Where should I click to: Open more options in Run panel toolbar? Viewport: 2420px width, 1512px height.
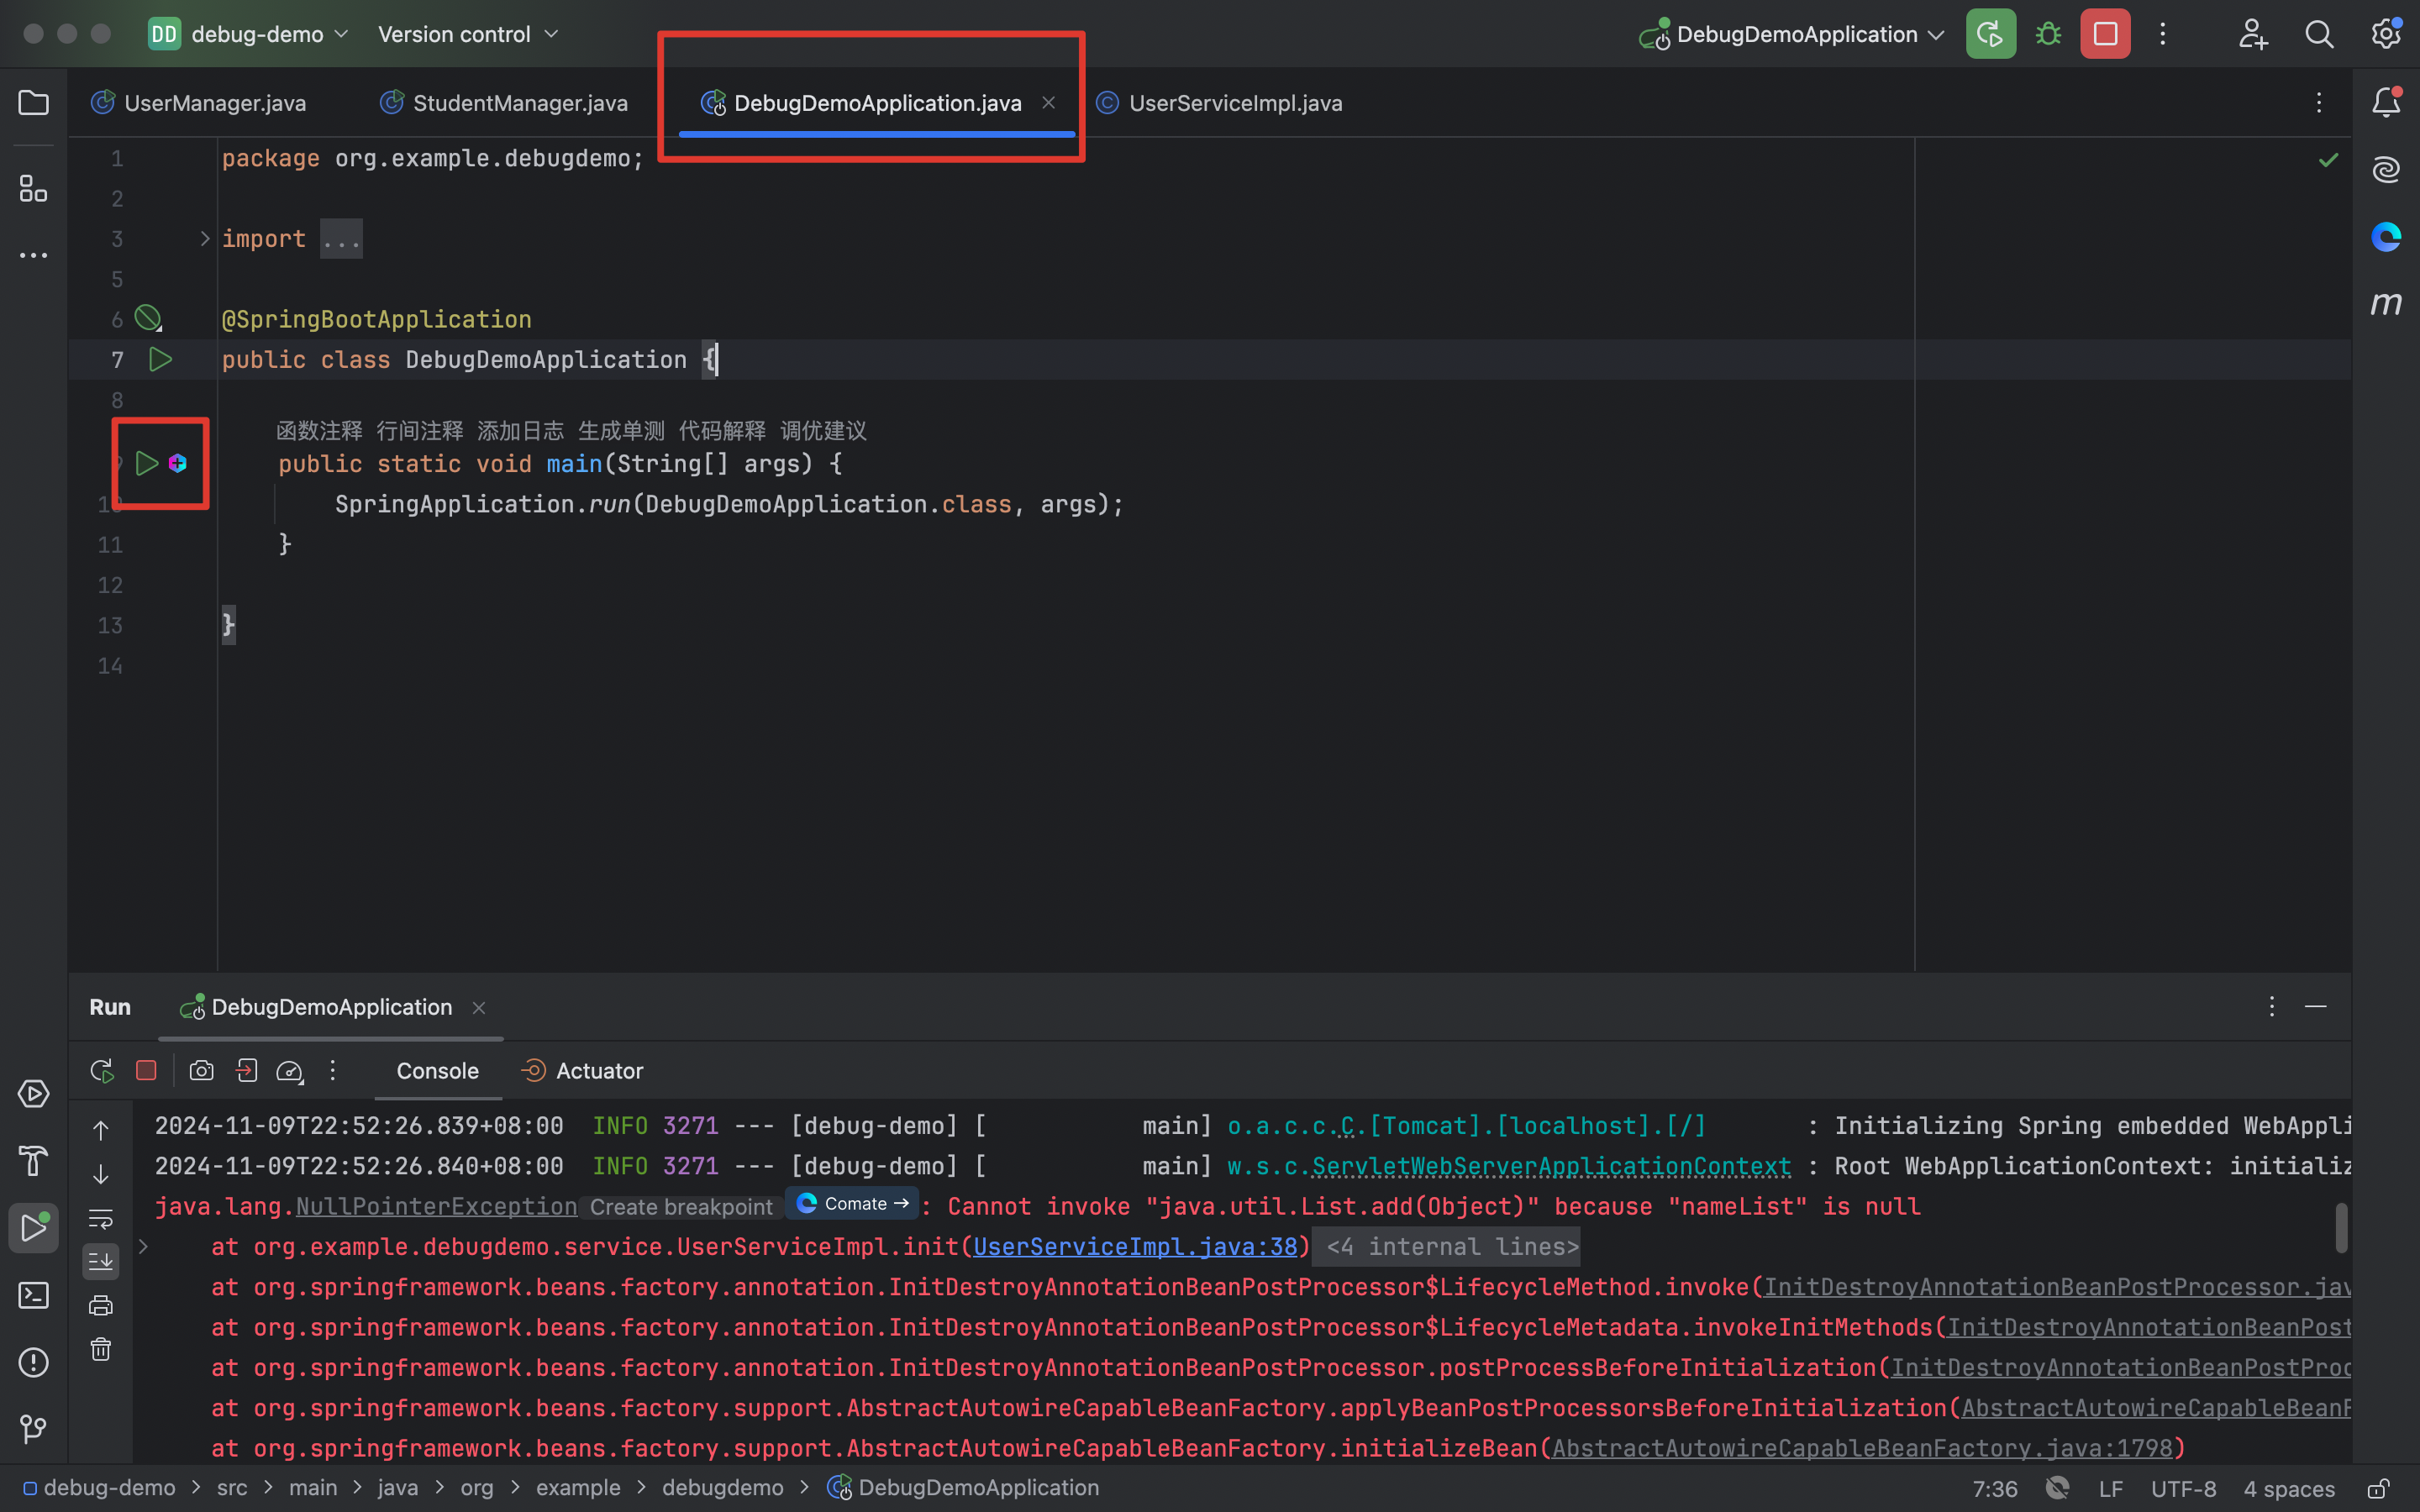click(x=333, y=1071)
